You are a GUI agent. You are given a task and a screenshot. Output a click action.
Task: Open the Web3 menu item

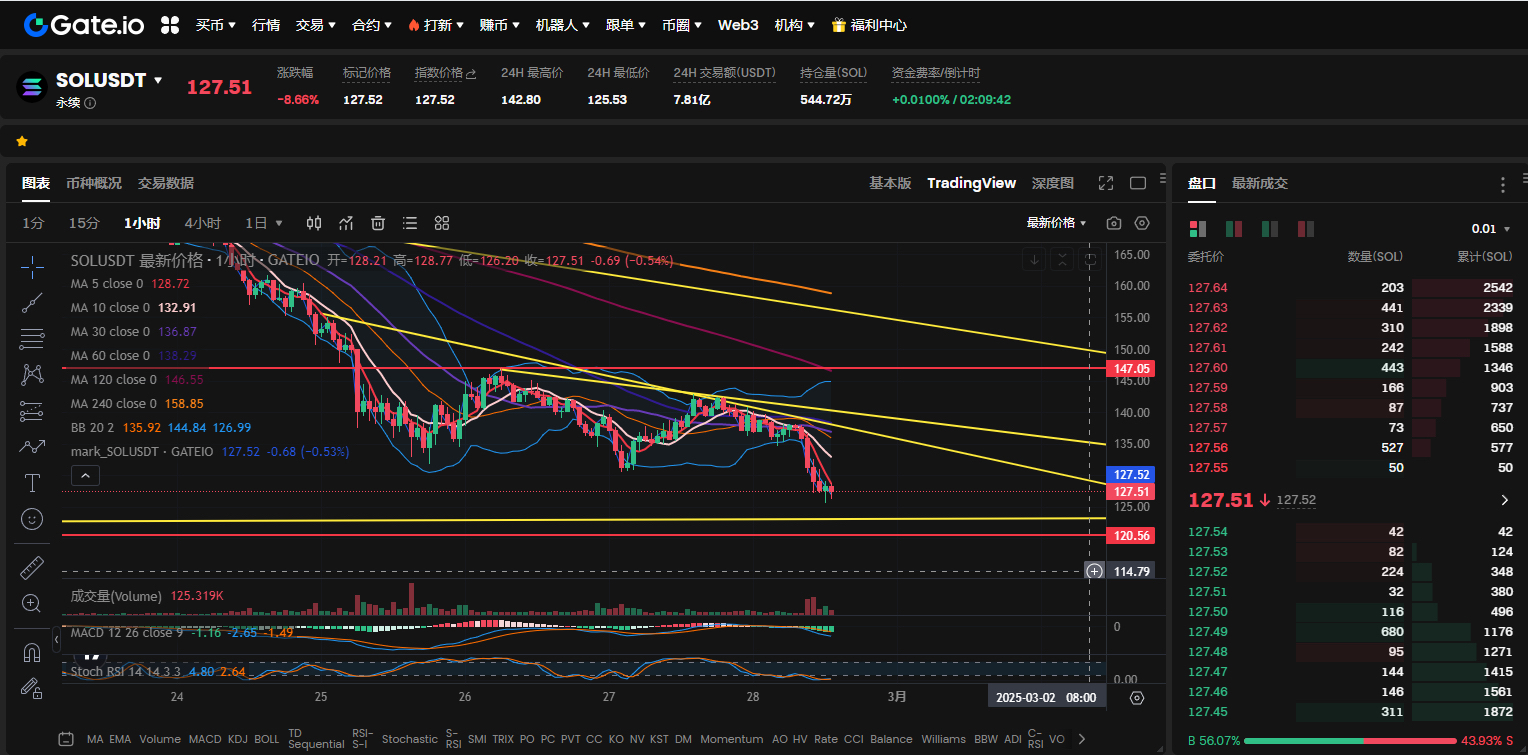[x=738, y=25]
